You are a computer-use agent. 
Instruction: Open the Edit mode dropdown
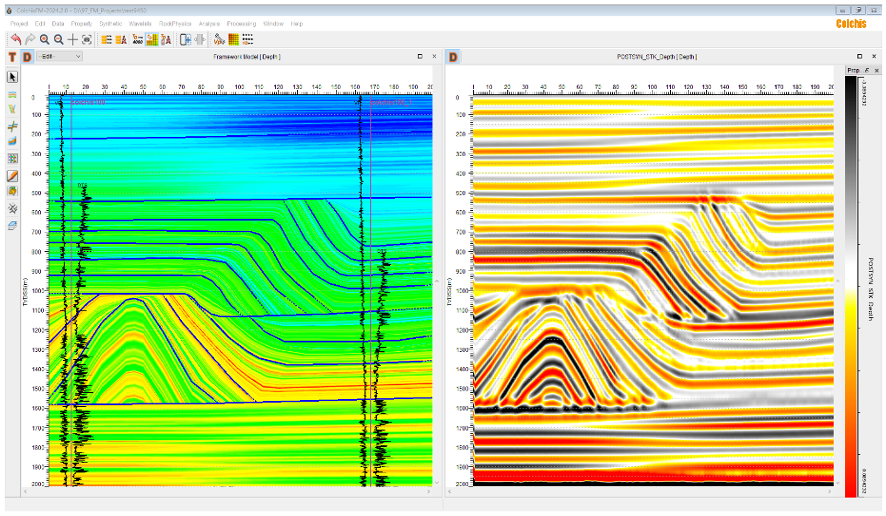tap(59, 57)
